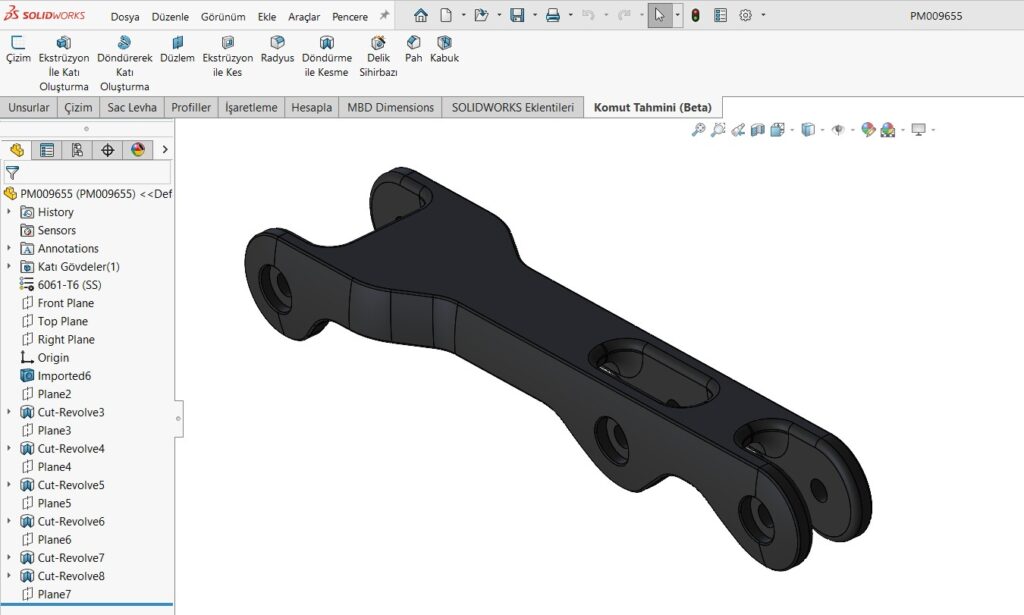This screenshot has height=615, width=1024.
Task: Toggle the rebuild traffic light icon
Action: pos(695,16)
